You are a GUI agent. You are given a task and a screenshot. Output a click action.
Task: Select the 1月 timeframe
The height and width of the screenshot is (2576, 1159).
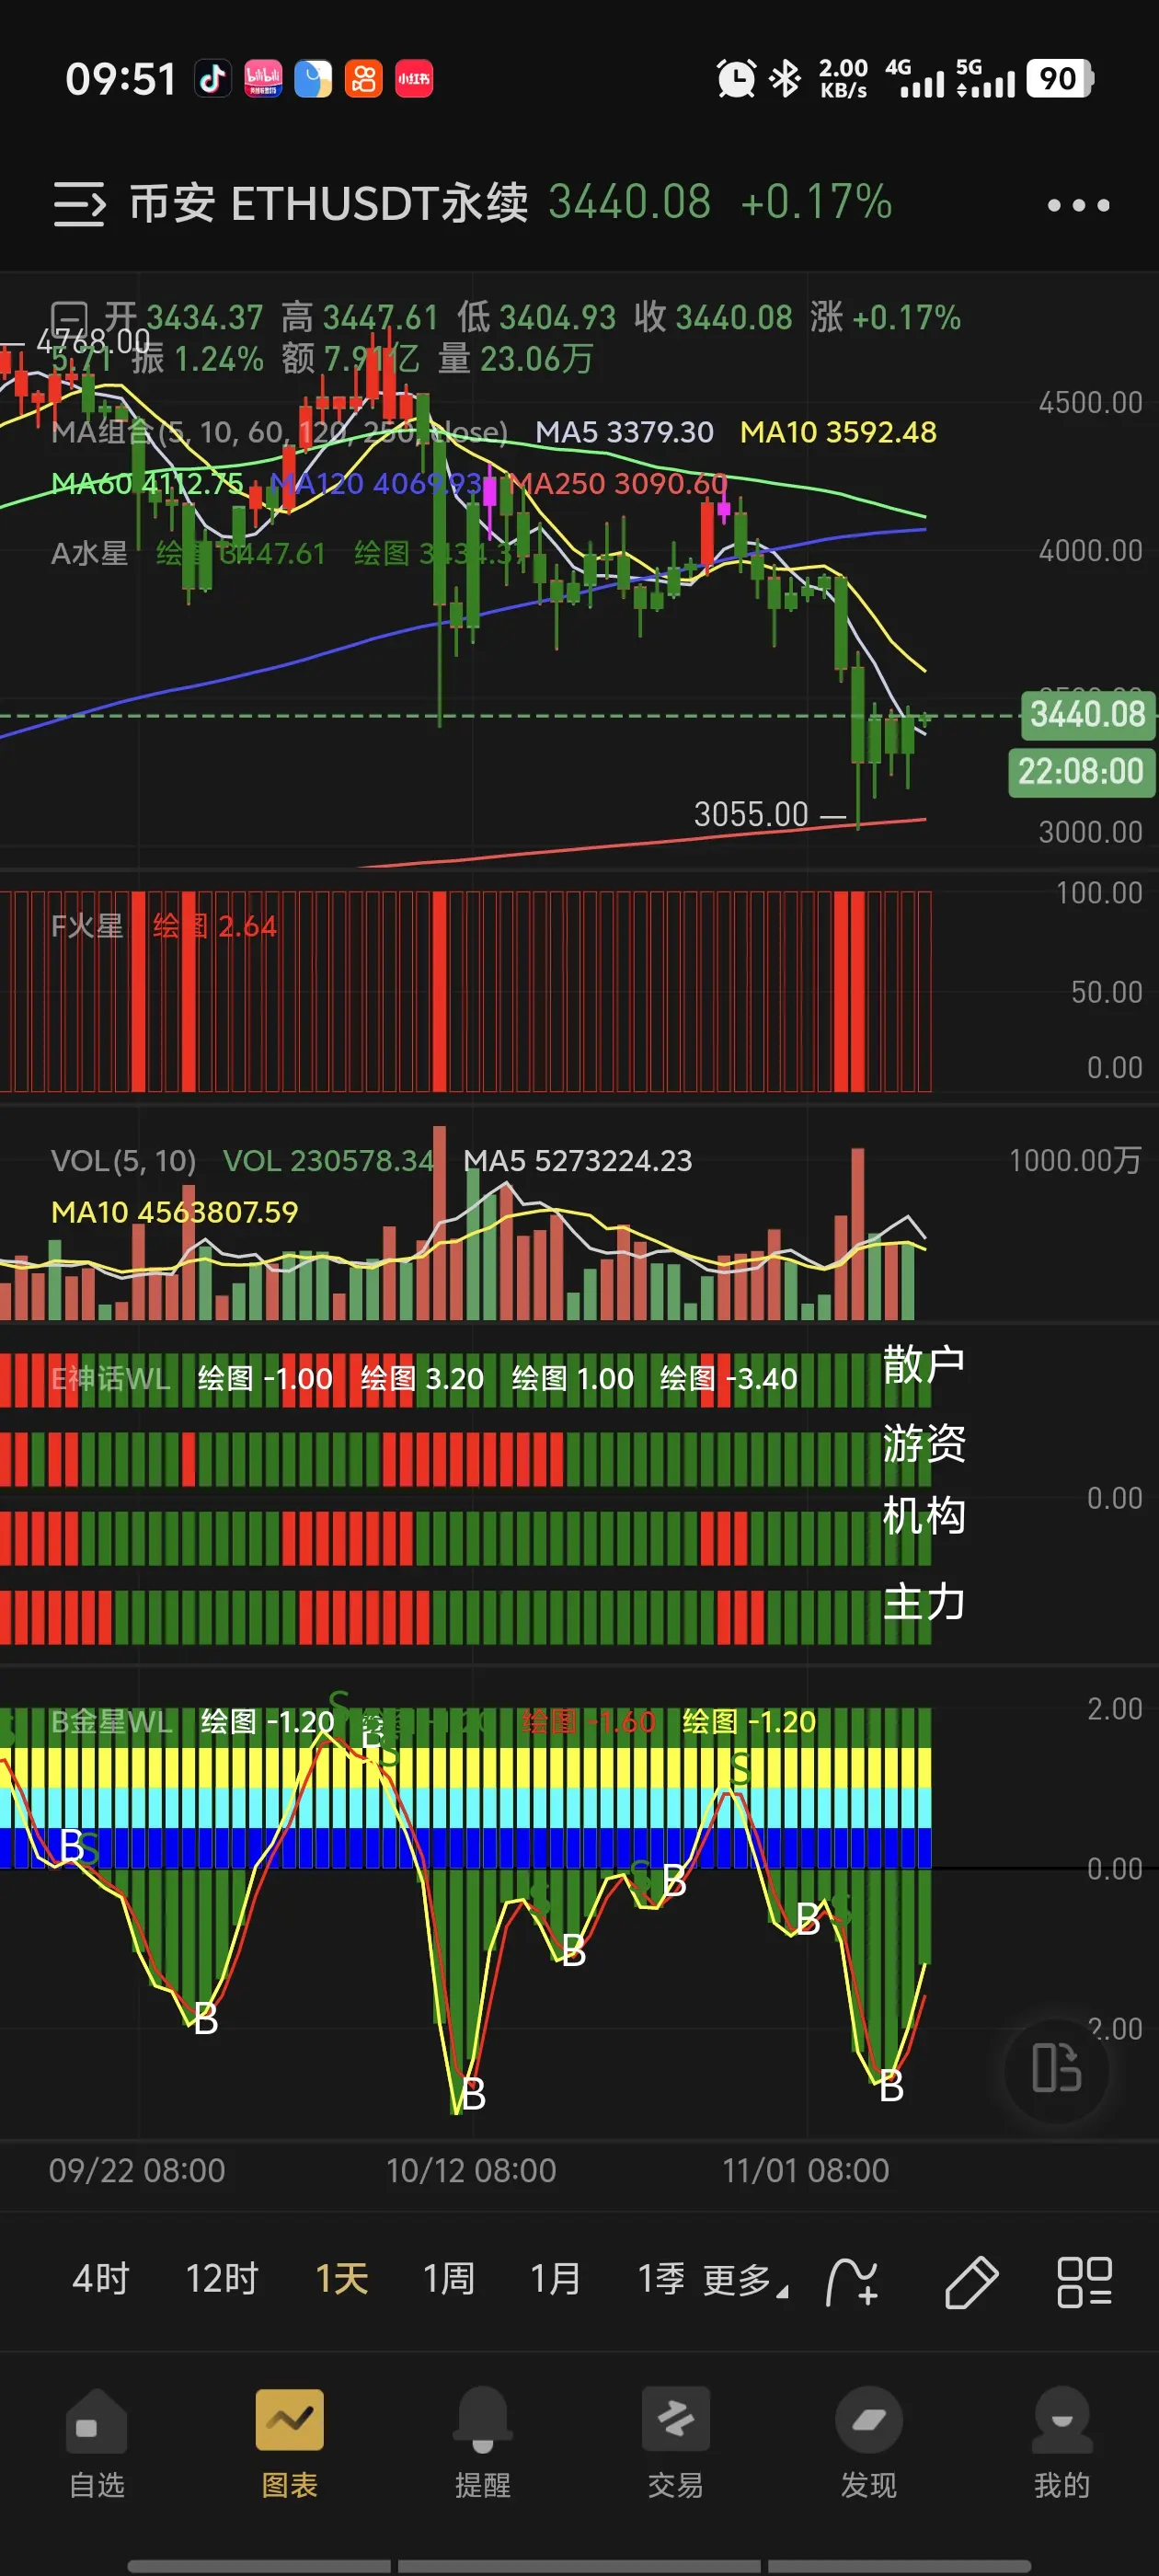tap(556, 2279)
